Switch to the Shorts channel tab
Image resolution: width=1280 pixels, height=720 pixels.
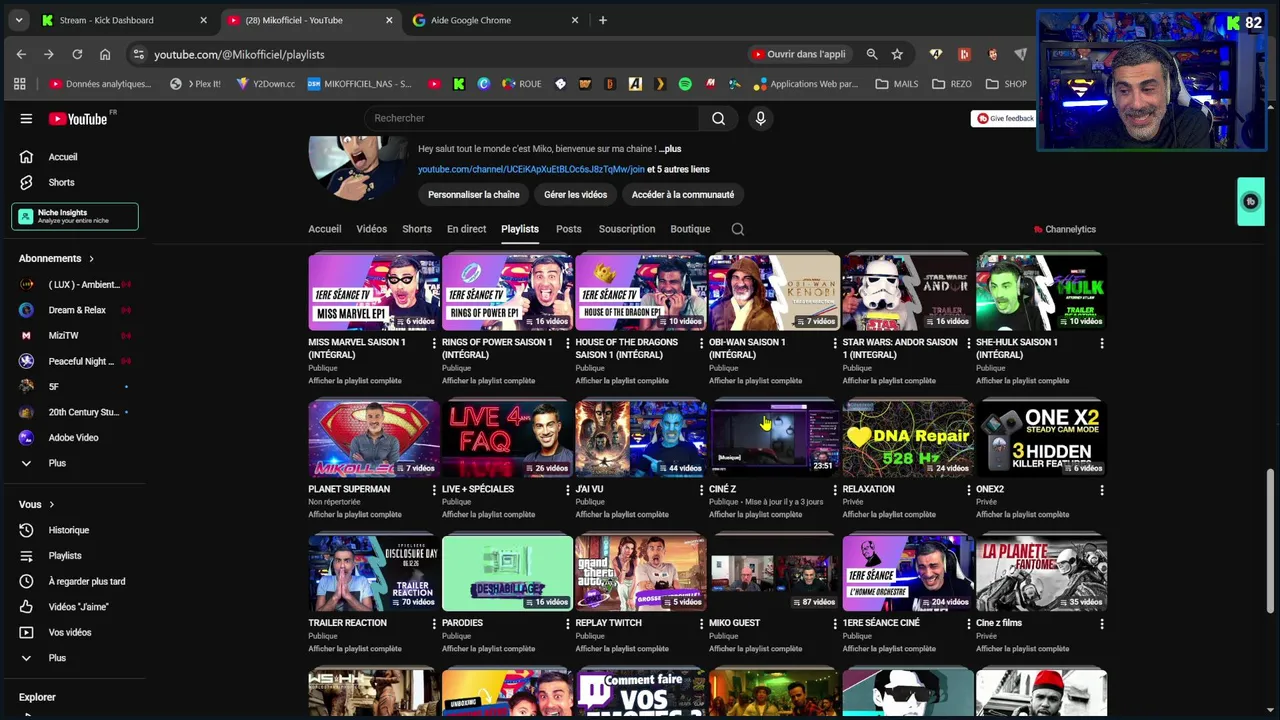[x=417, y=229]
